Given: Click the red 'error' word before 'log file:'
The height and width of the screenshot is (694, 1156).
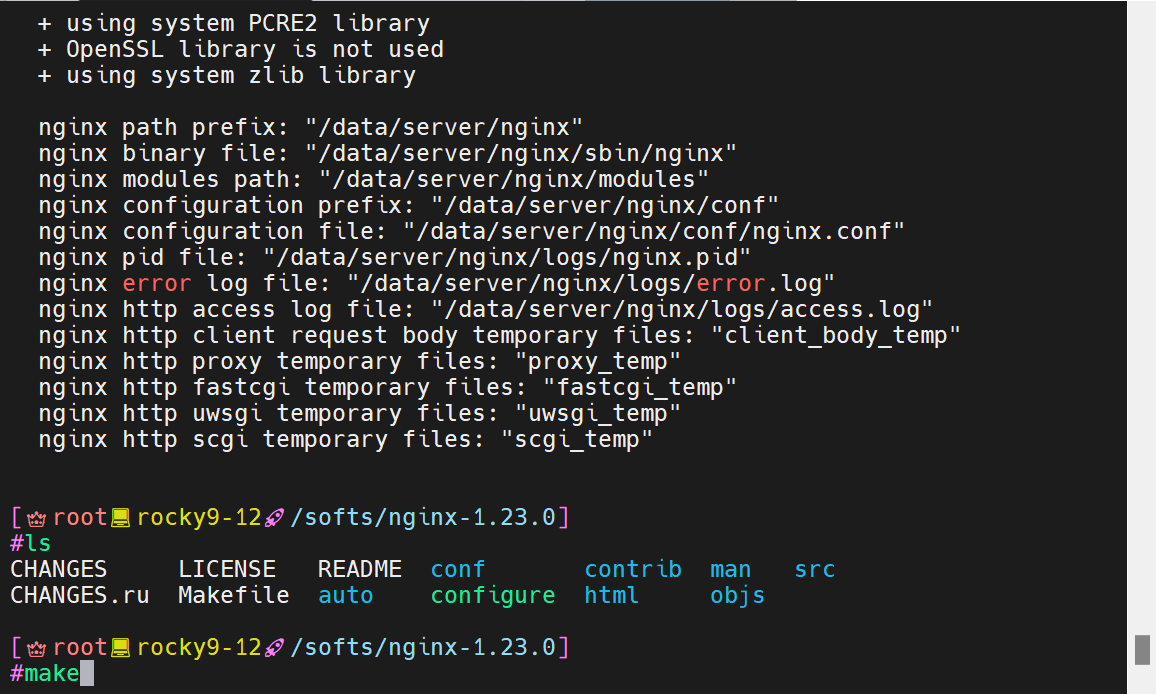Looking at the screenshot, I should point(156,283).
